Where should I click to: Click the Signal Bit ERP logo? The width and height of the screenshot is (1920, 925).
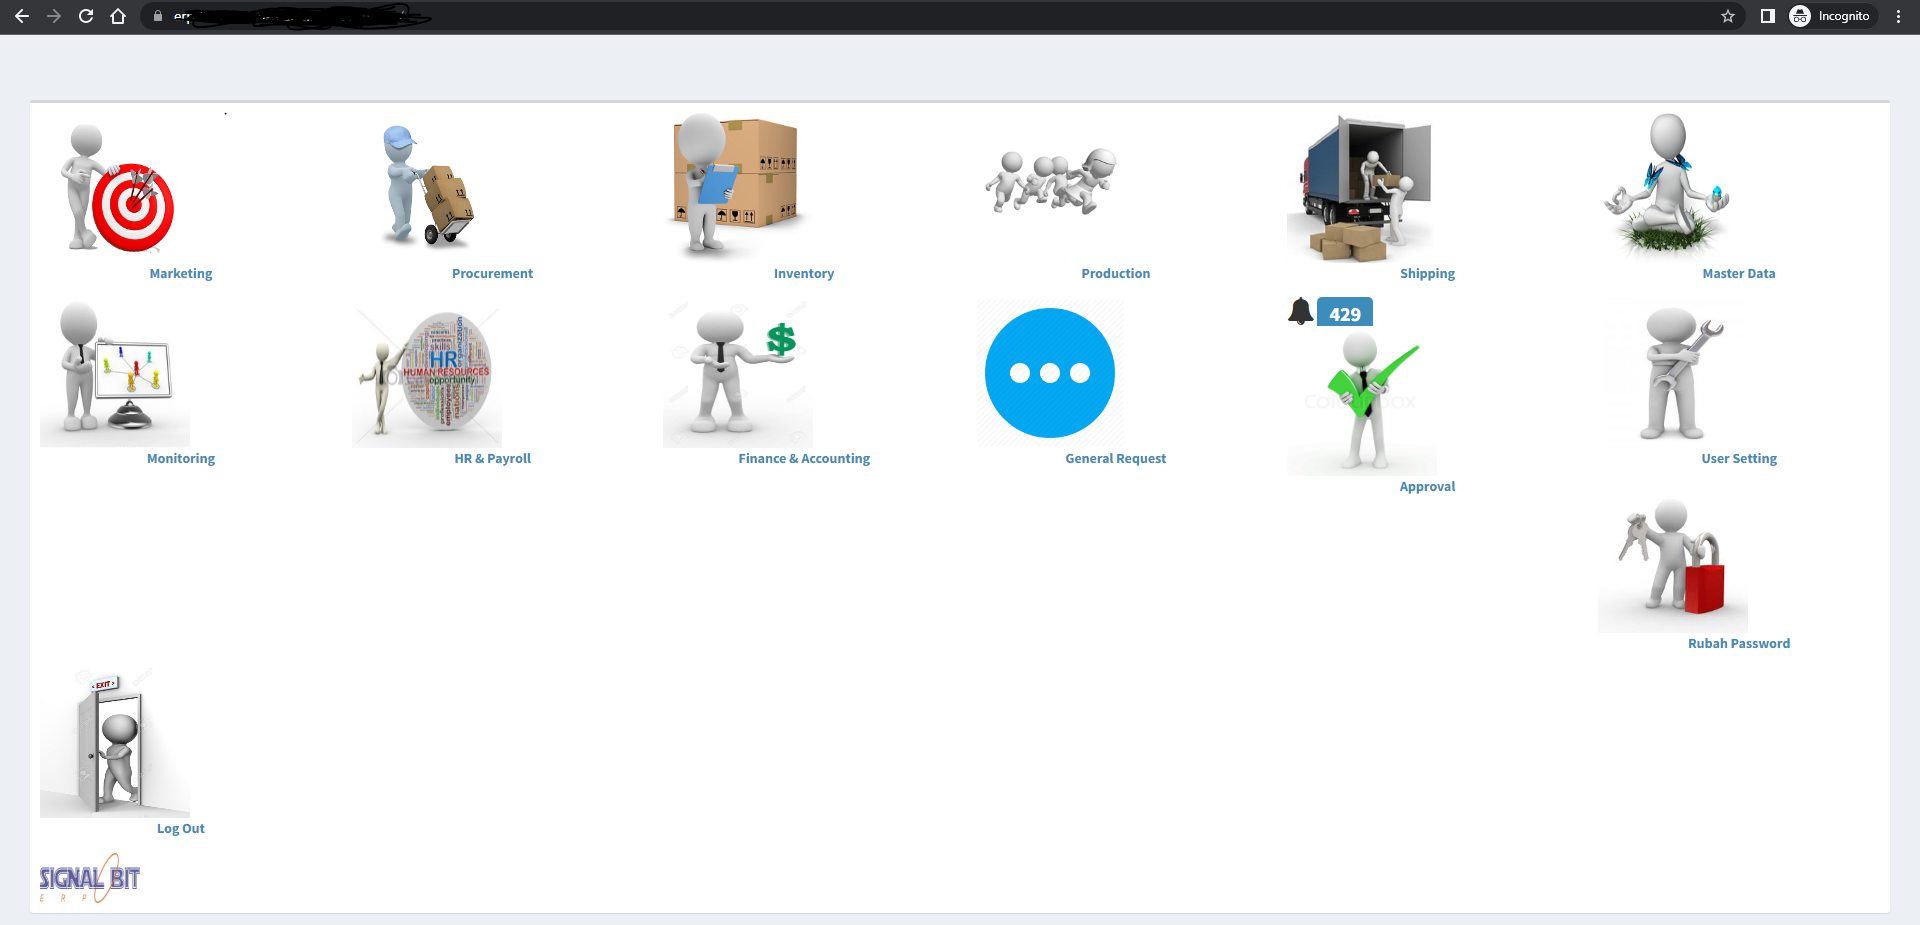(88, 877)
